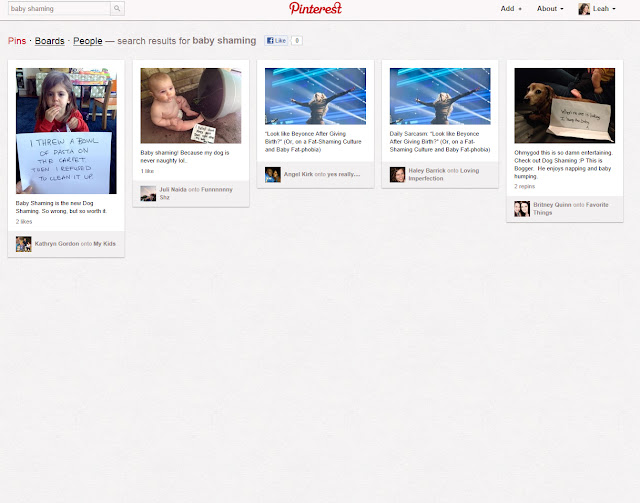Open Angel Kirk's avatar icon

coord(273,174)
